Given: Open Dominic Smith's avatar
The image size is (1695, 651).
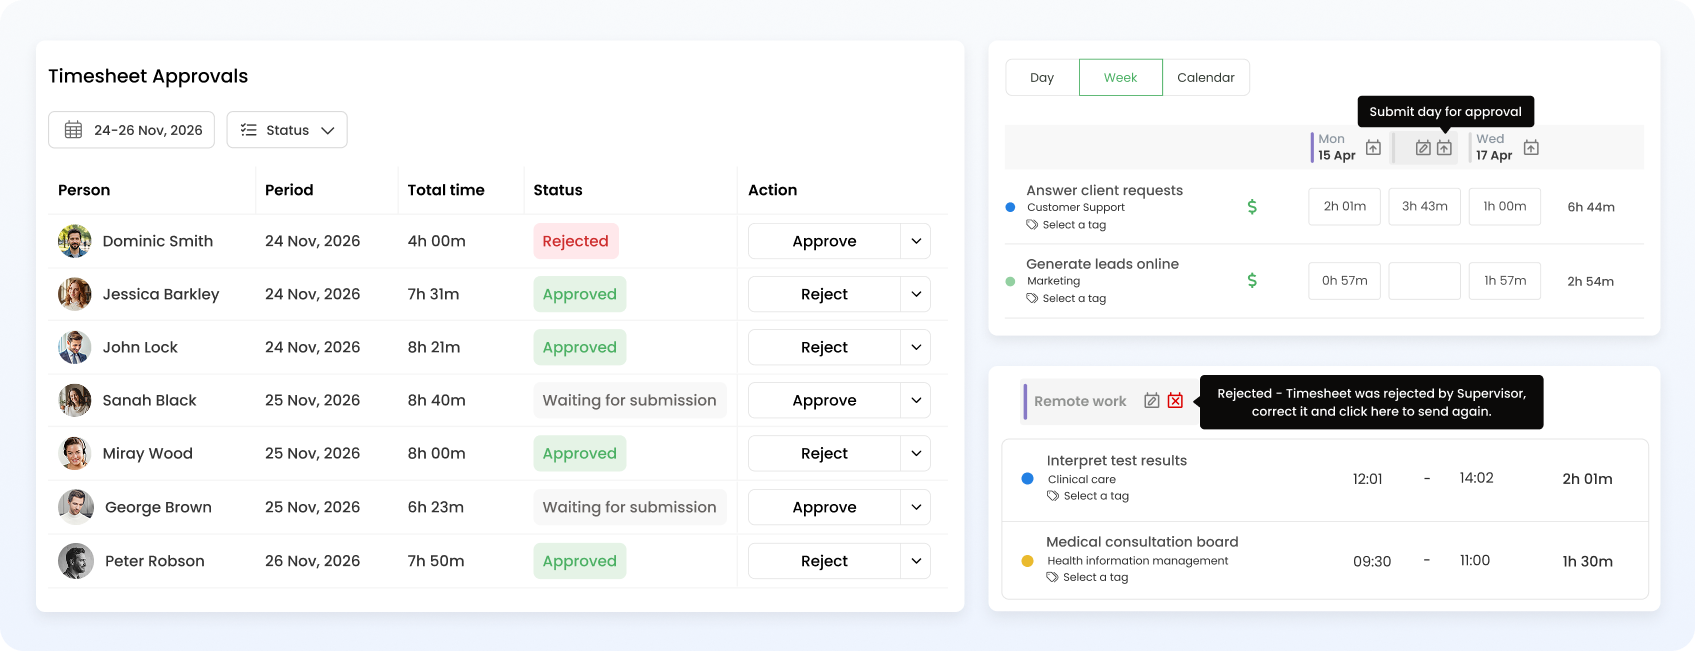Looking at the screenshot, I should [75, 241].
